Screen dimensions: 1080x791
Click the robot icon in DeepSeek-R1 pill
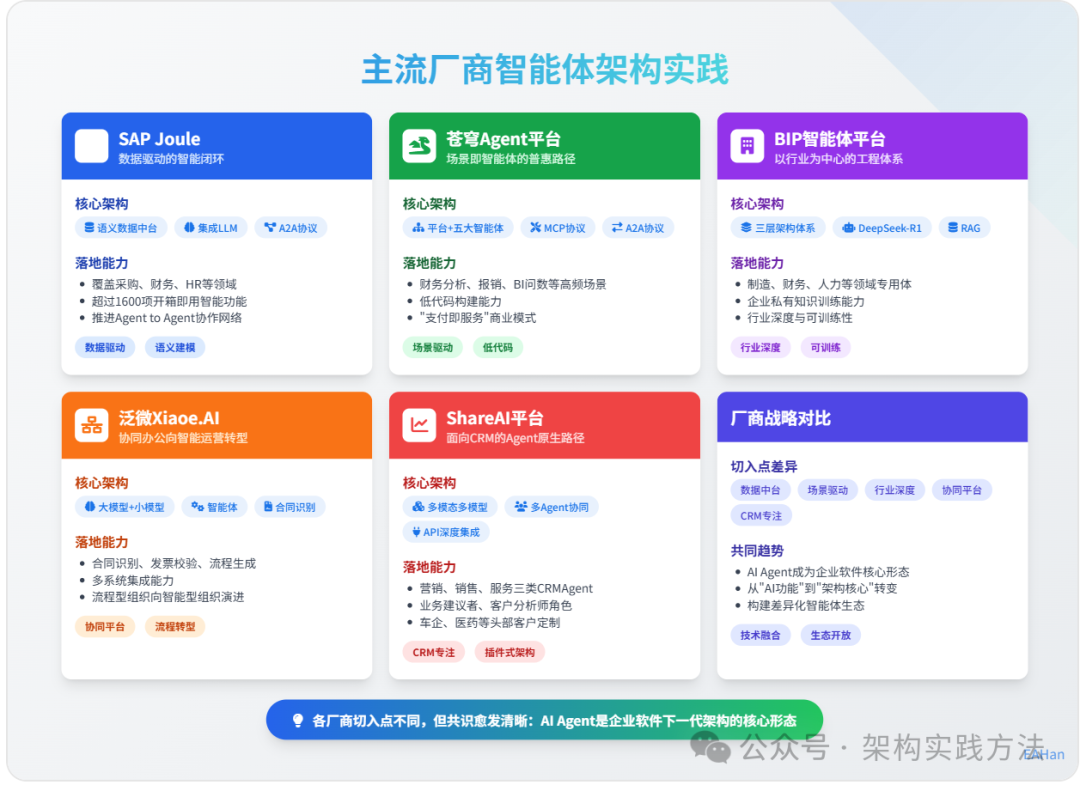pyautogui.click(x=849, y=227)
